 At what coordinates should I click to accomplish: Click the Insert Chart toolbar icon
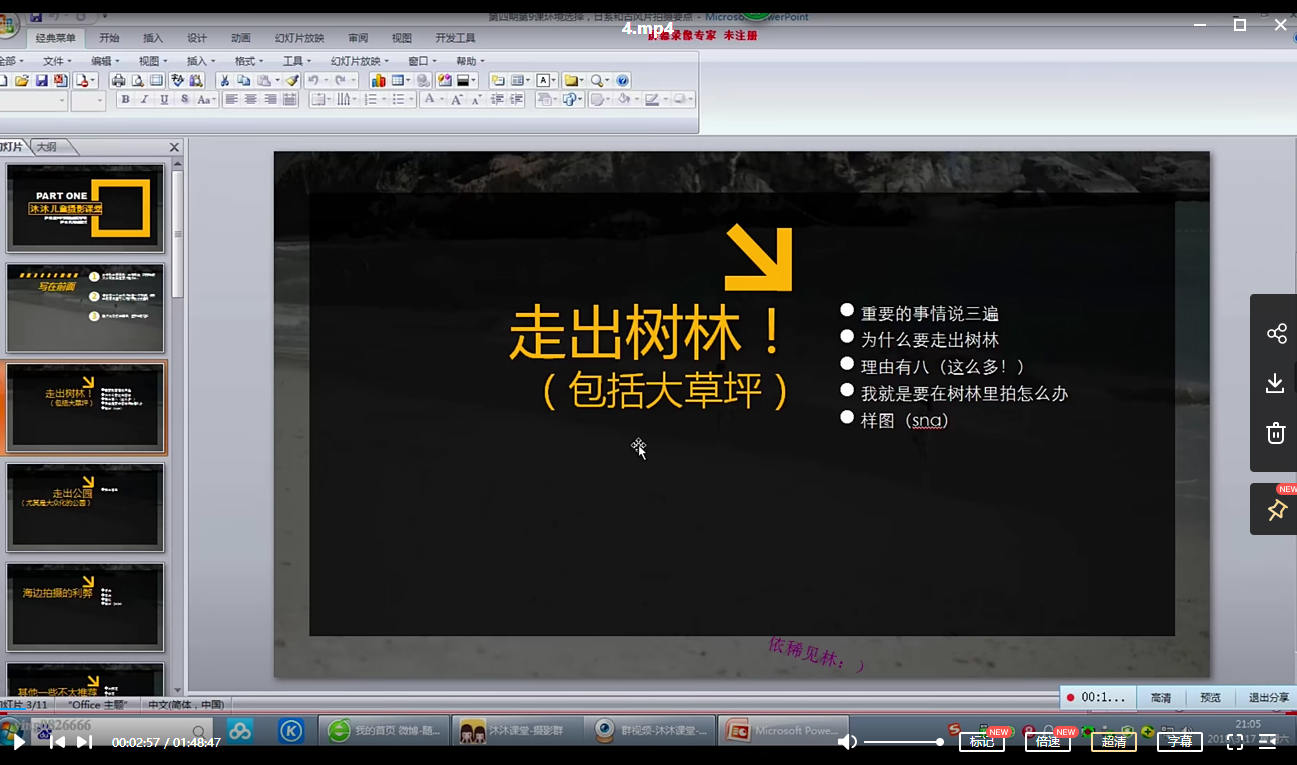(x=380, y=80)
